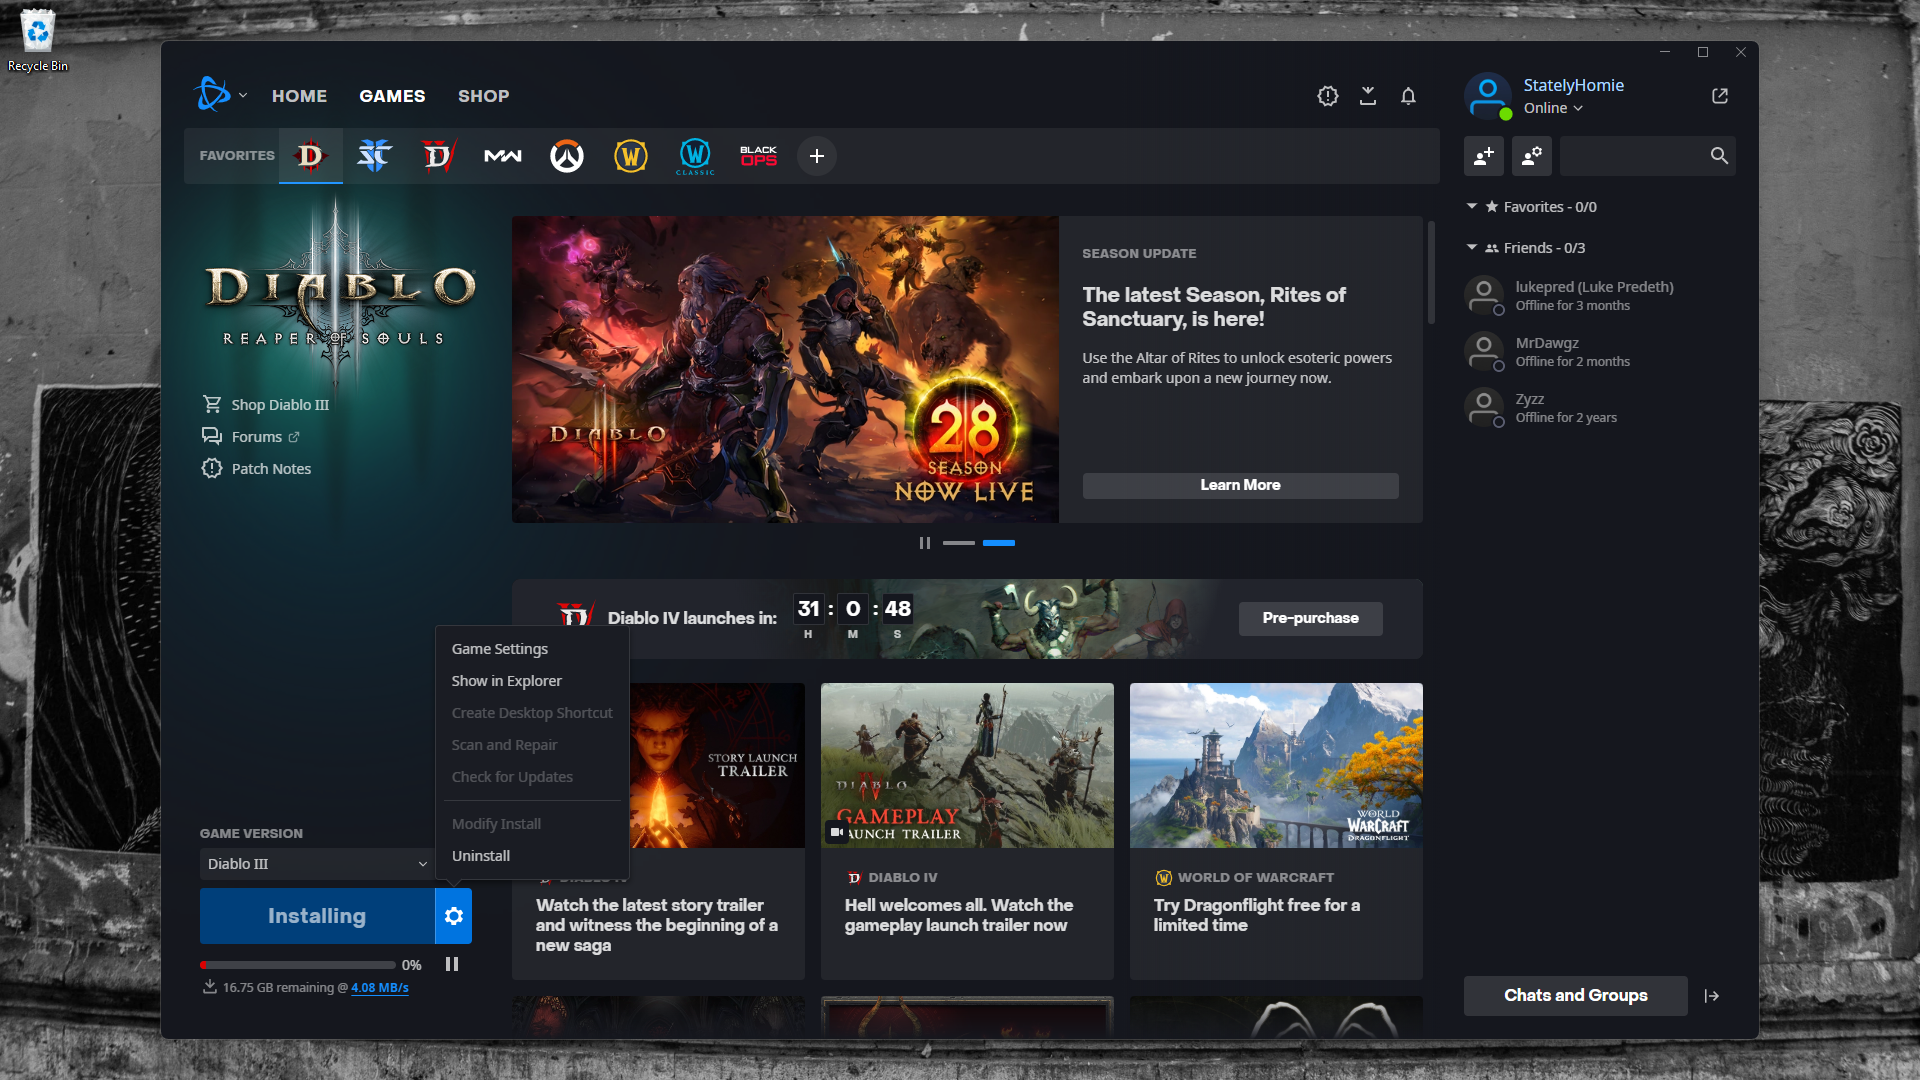Click the 4.08 MB/s download speed link
The height and width of the screenshot is (1080, 1920).
point(379,987)
